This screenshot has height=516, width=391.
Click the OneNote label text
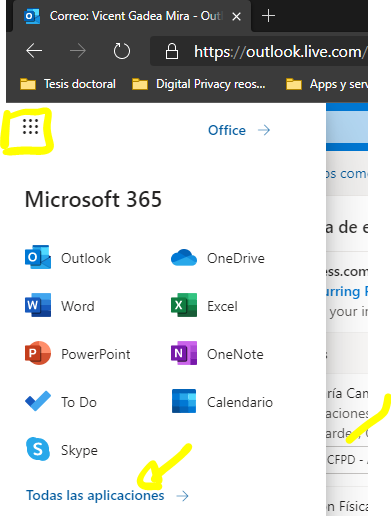[235, 354]
